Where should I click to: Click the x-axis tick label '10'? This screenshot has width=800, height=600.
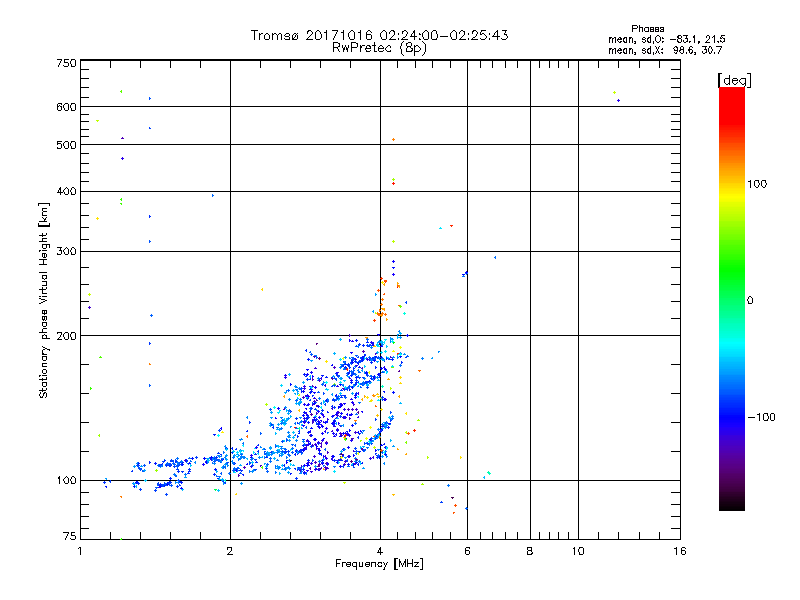pos(578,551)
